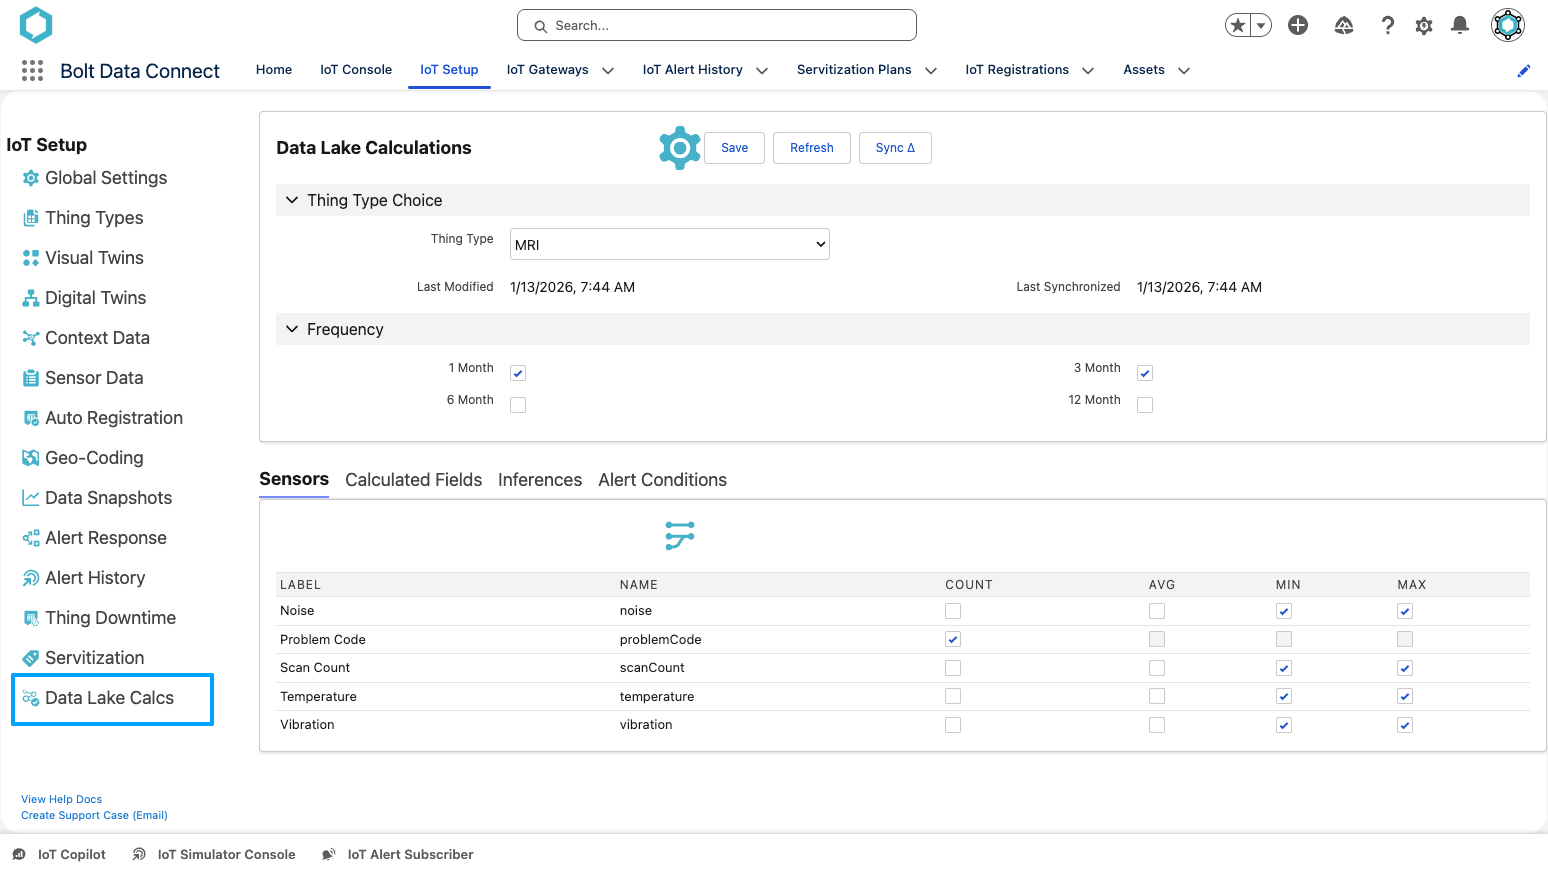
Task: Open the Trailhead guidance icon
Action: pos(1344,25)
